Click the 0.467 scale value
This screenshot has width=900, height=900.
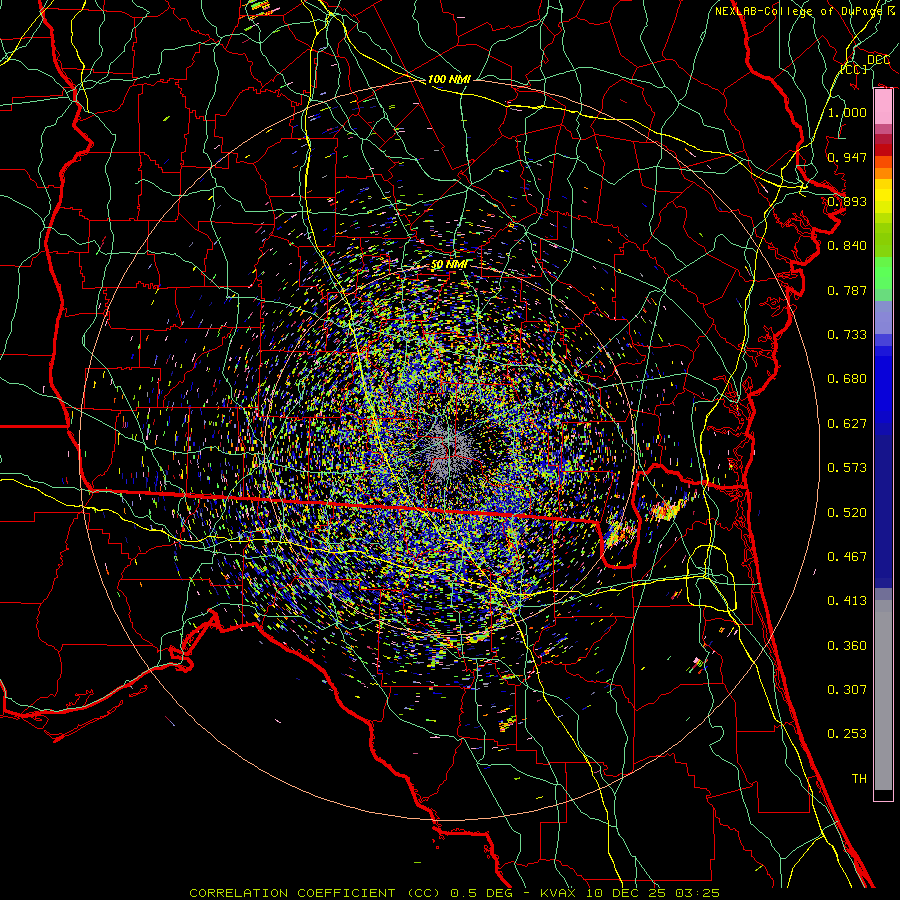pyautogui.click(x=847, y=557)
